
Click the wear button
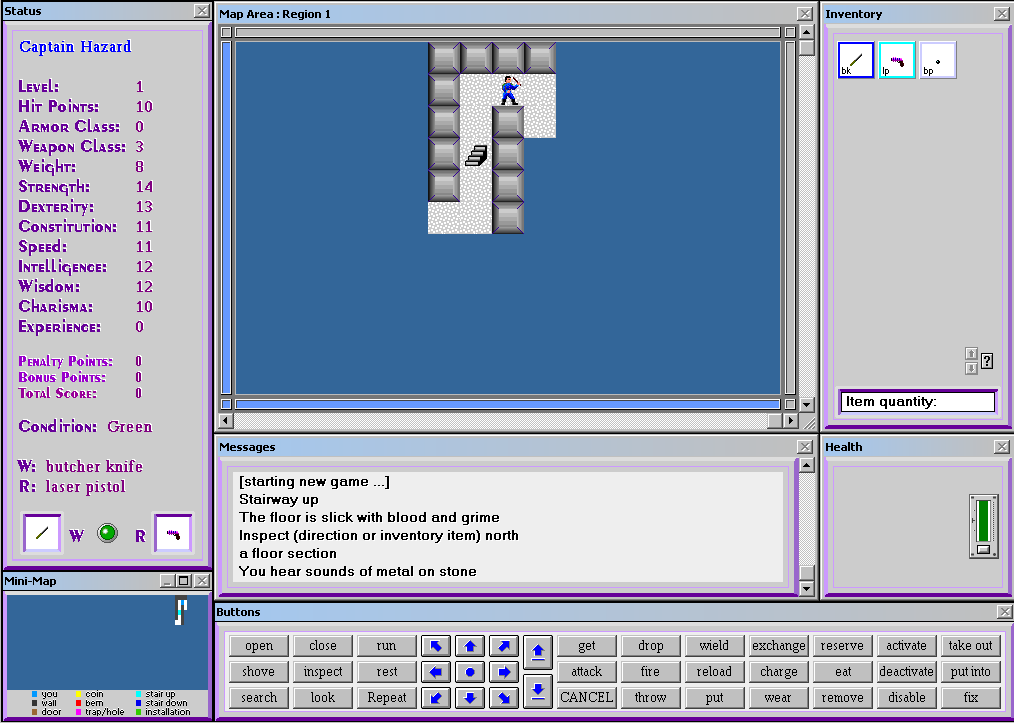click(779, 698)
